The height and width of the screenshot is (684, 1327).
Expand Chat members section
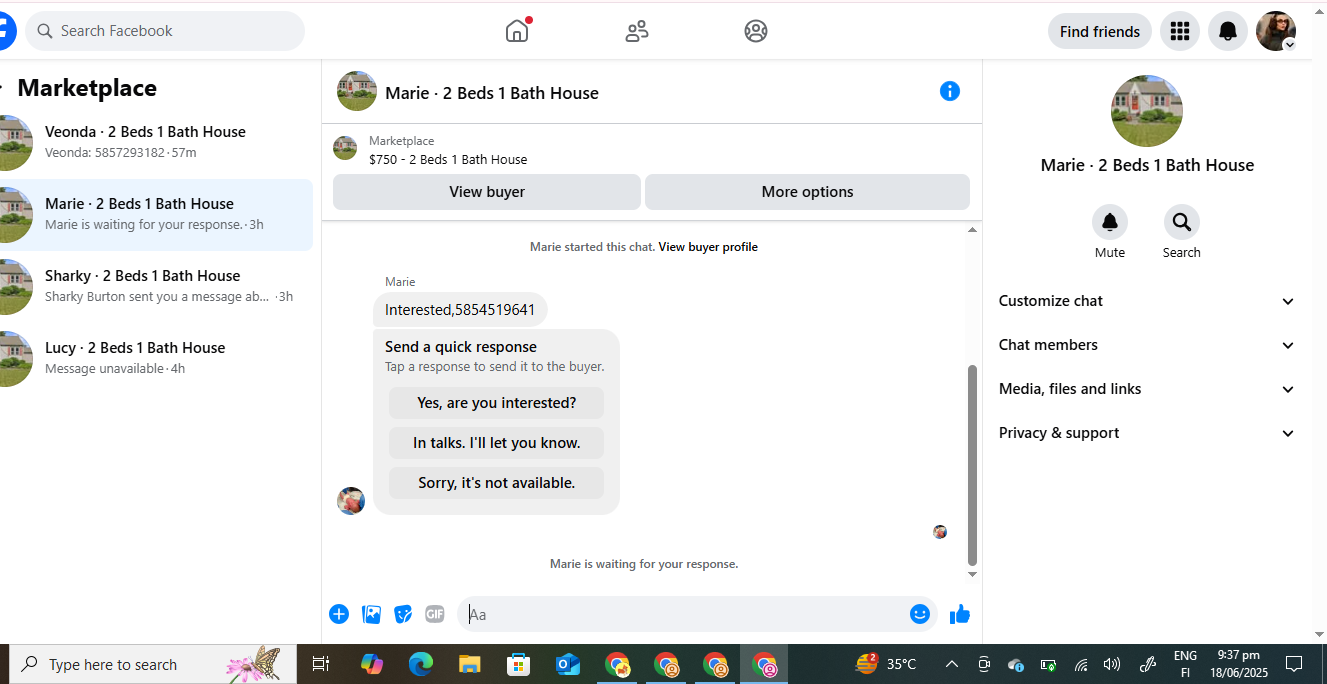(x=1147, y=345)
